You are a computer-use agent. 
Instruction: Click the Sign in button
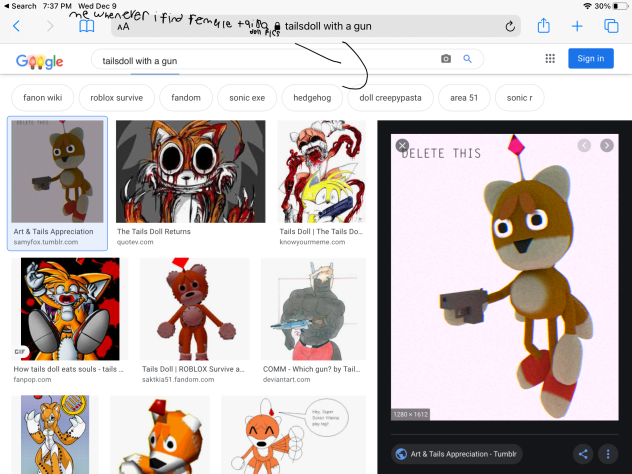click(x=590, y=59)
